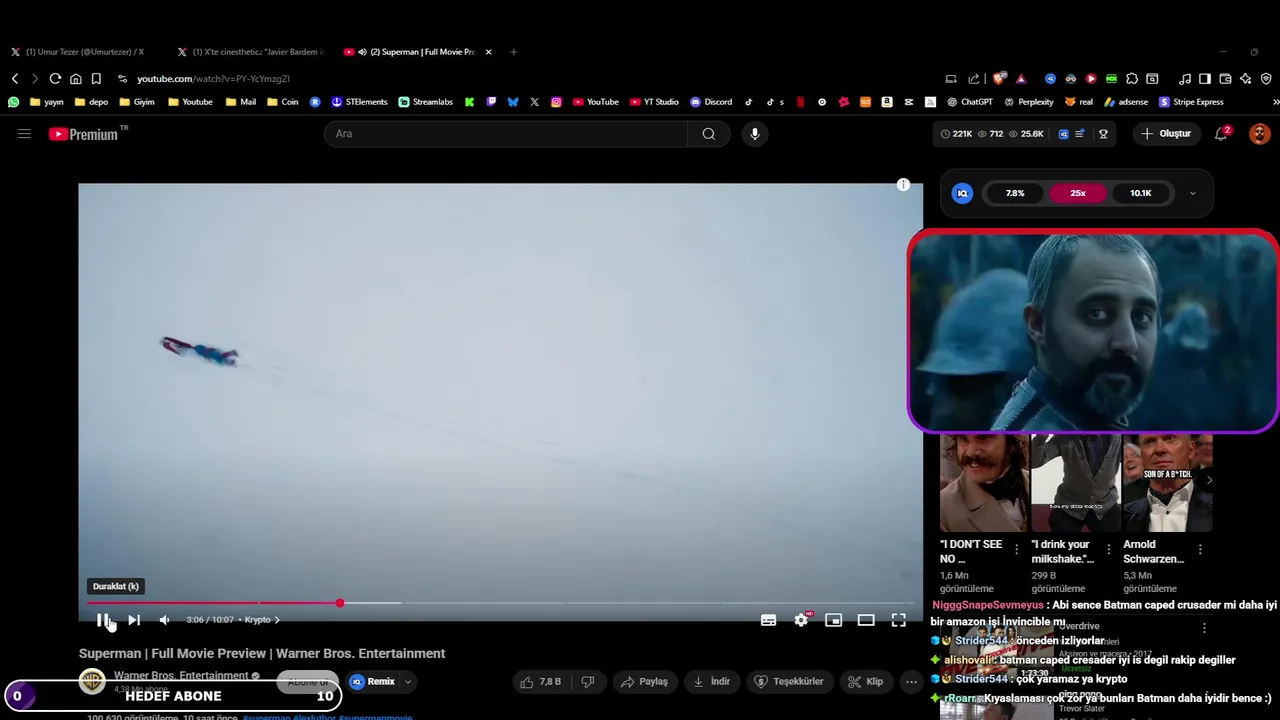
Task: Open more actions three-dot menu
Action: click(x=911, y=682)
